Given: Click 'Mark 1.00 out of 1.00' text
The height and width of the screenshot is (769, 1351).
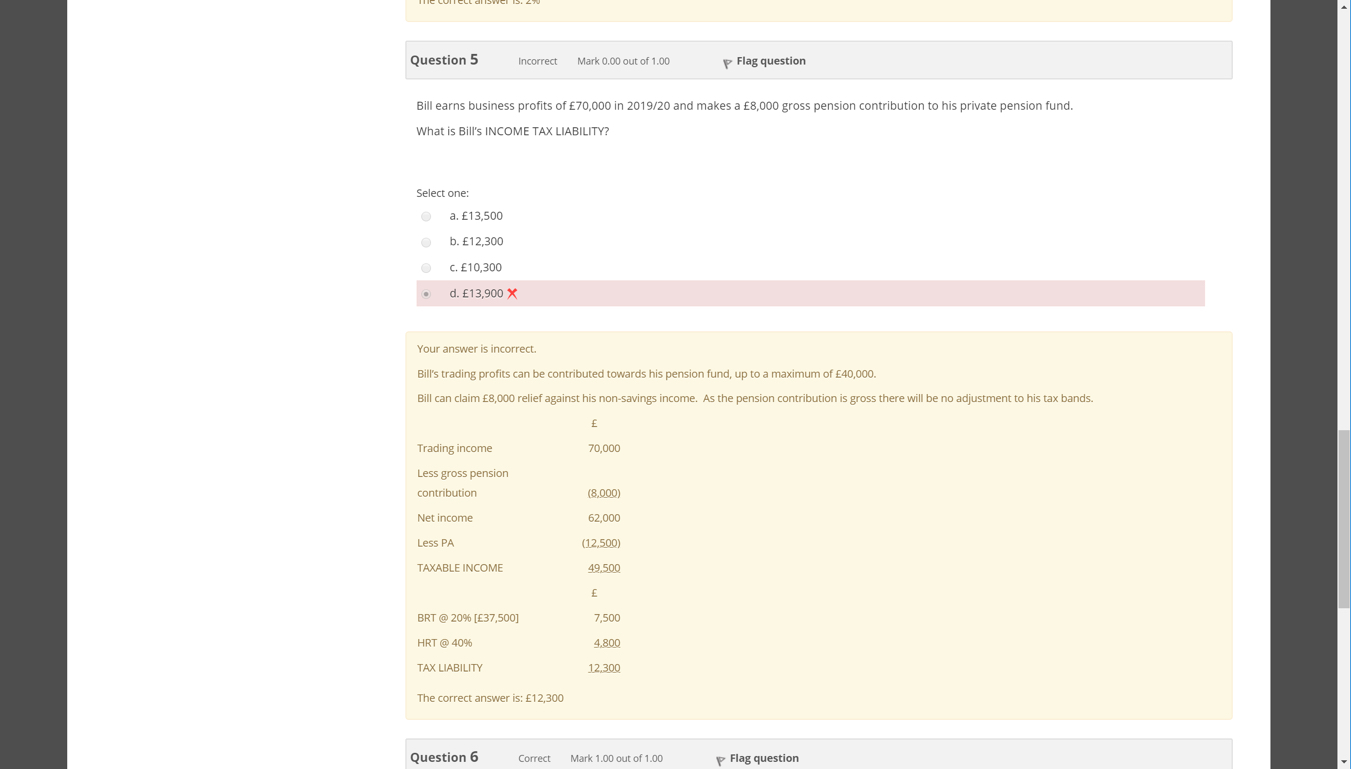Looking at the screenshot, I should [x=616, y=758].
